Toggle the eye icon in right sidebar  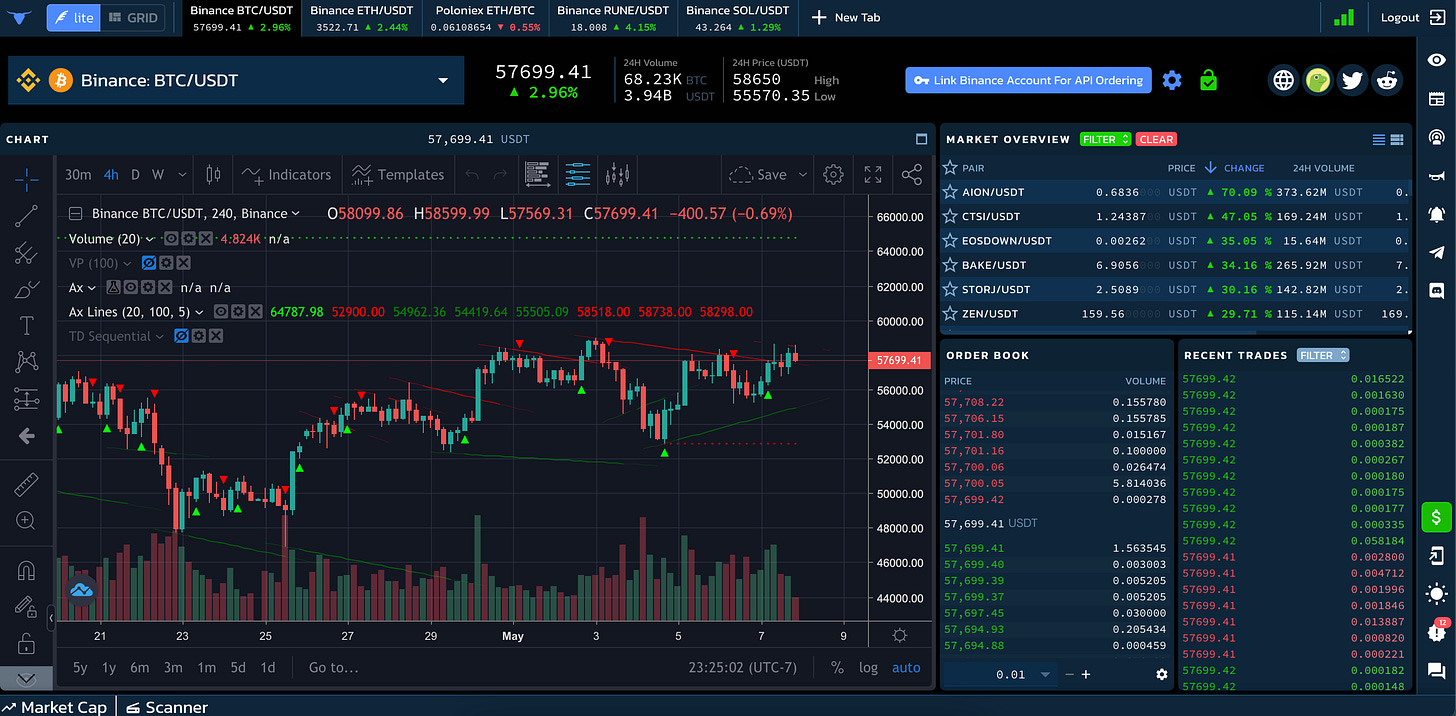(1436, 59)
